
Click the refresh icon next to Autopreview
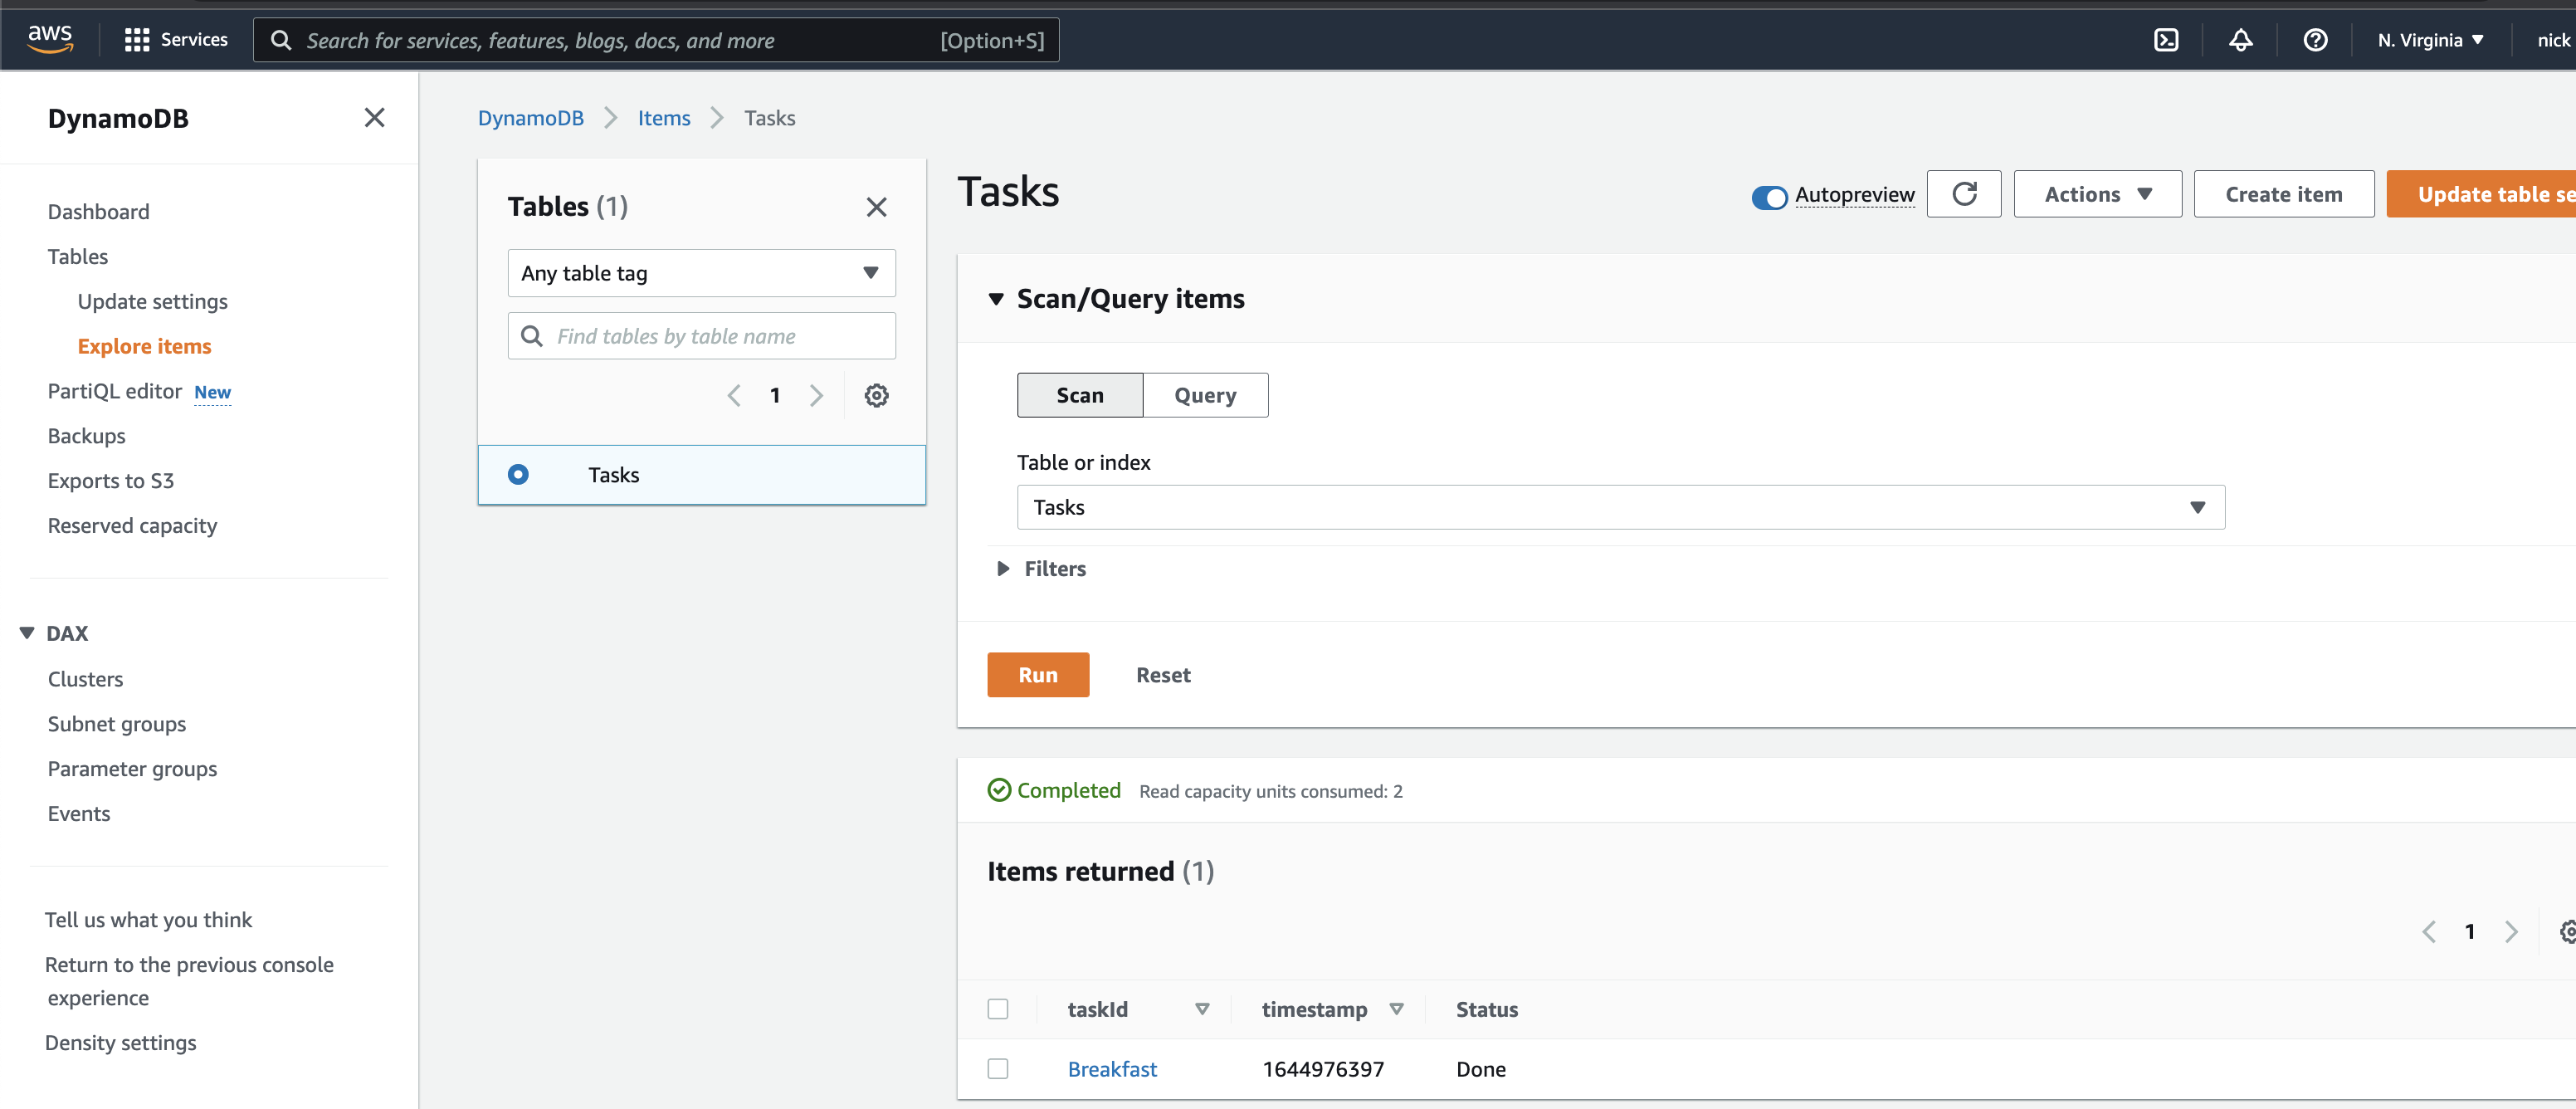tap(1964, 194)
